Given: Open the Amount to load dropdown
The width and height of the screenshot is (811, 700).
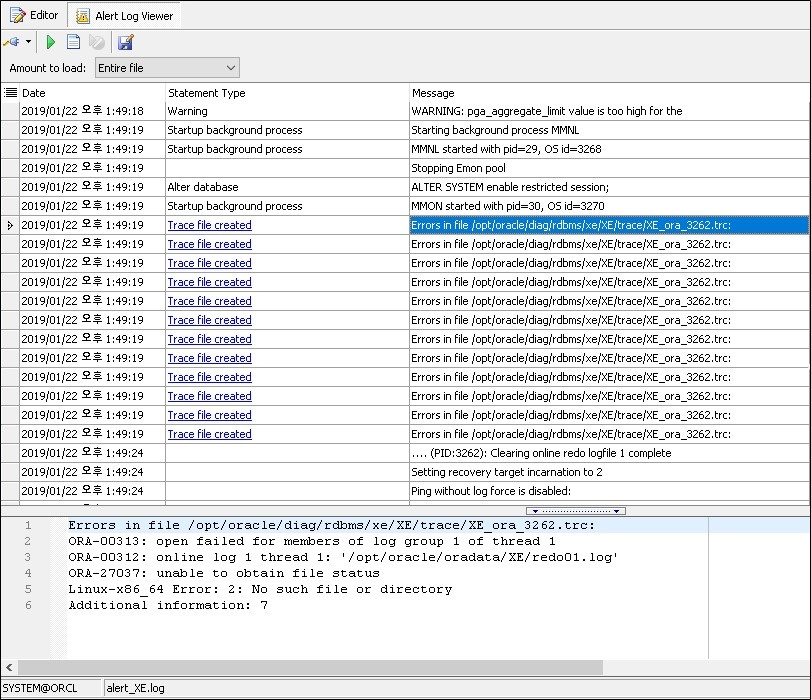Looking at the screenshot, I should (232, 67).
